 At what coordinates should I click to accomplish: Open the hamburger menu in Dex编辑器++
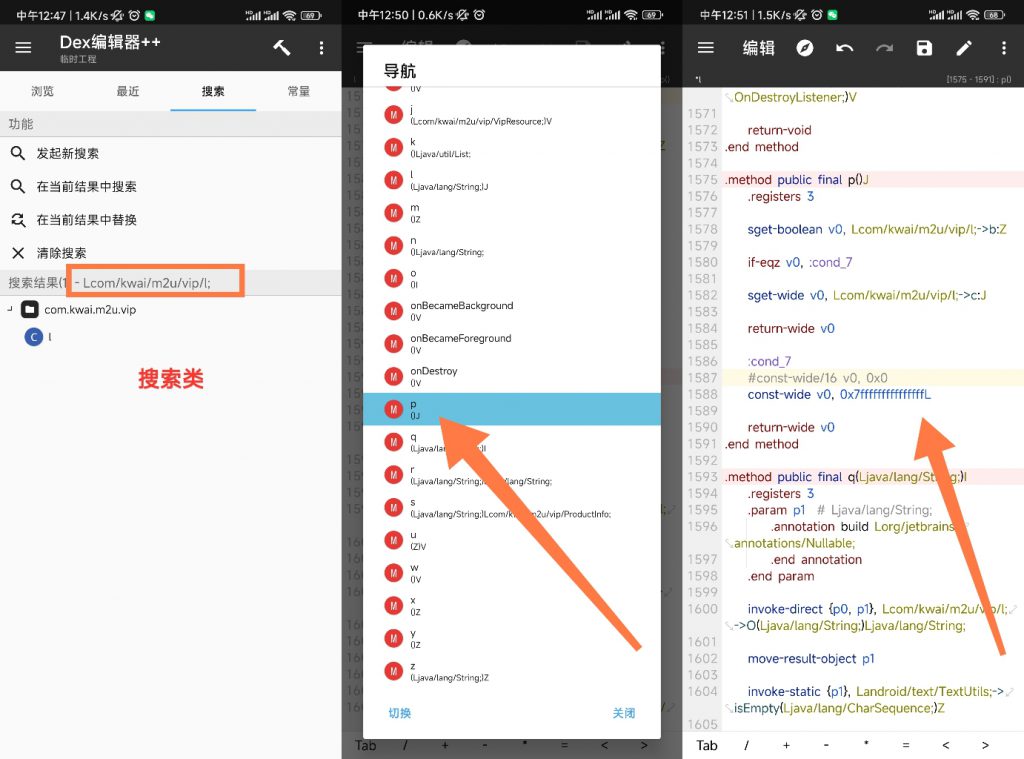(x=23, y=48)
